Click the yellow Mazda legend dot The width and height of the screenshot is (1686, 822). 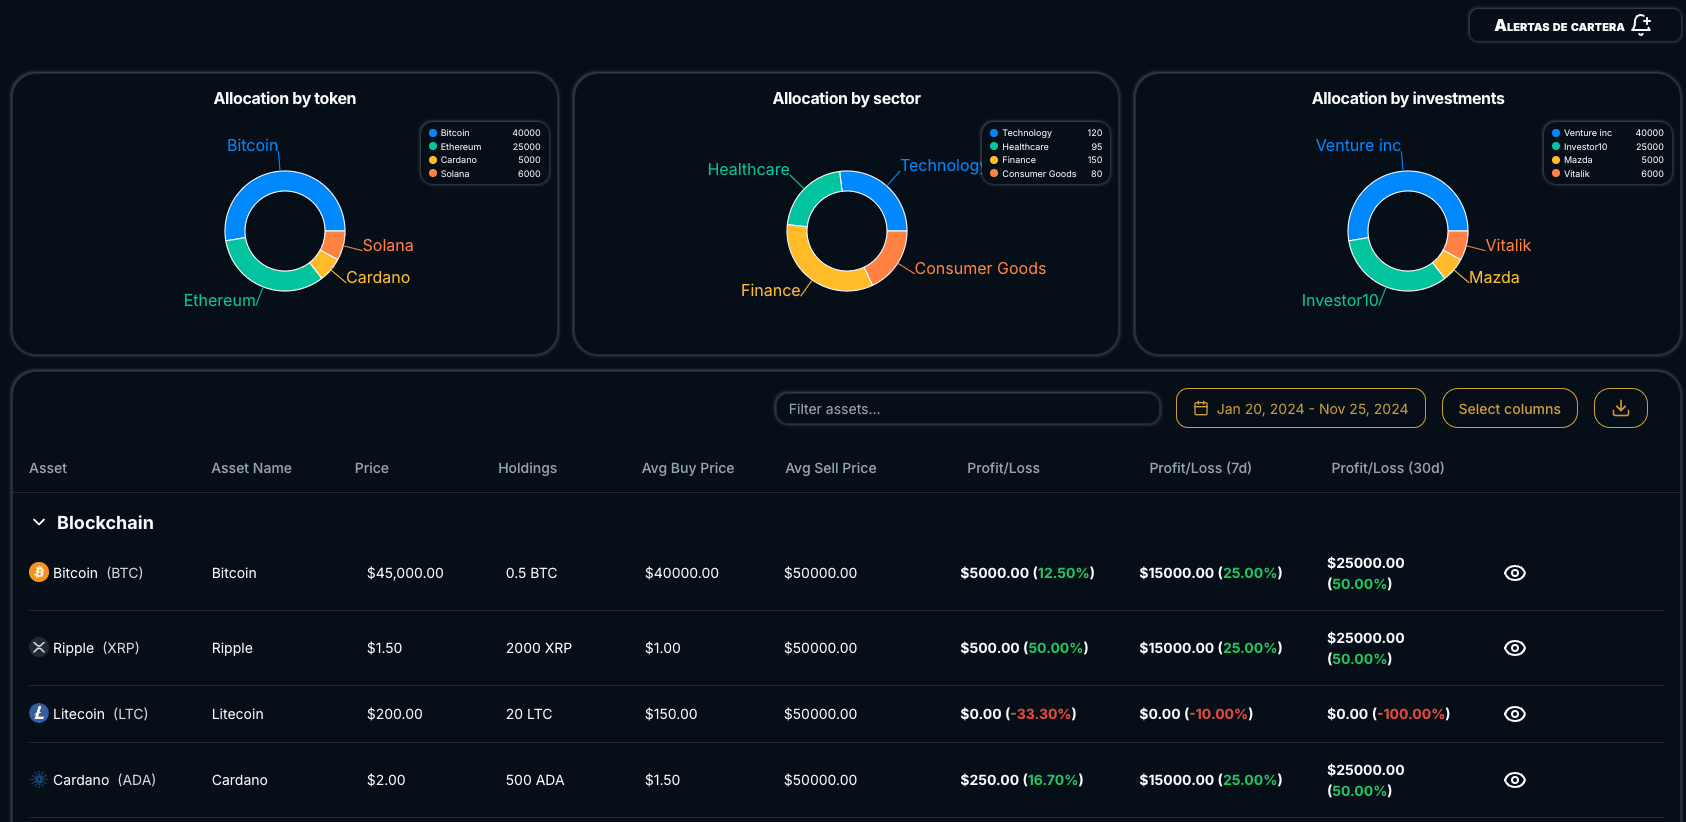tap(1556, 160)
